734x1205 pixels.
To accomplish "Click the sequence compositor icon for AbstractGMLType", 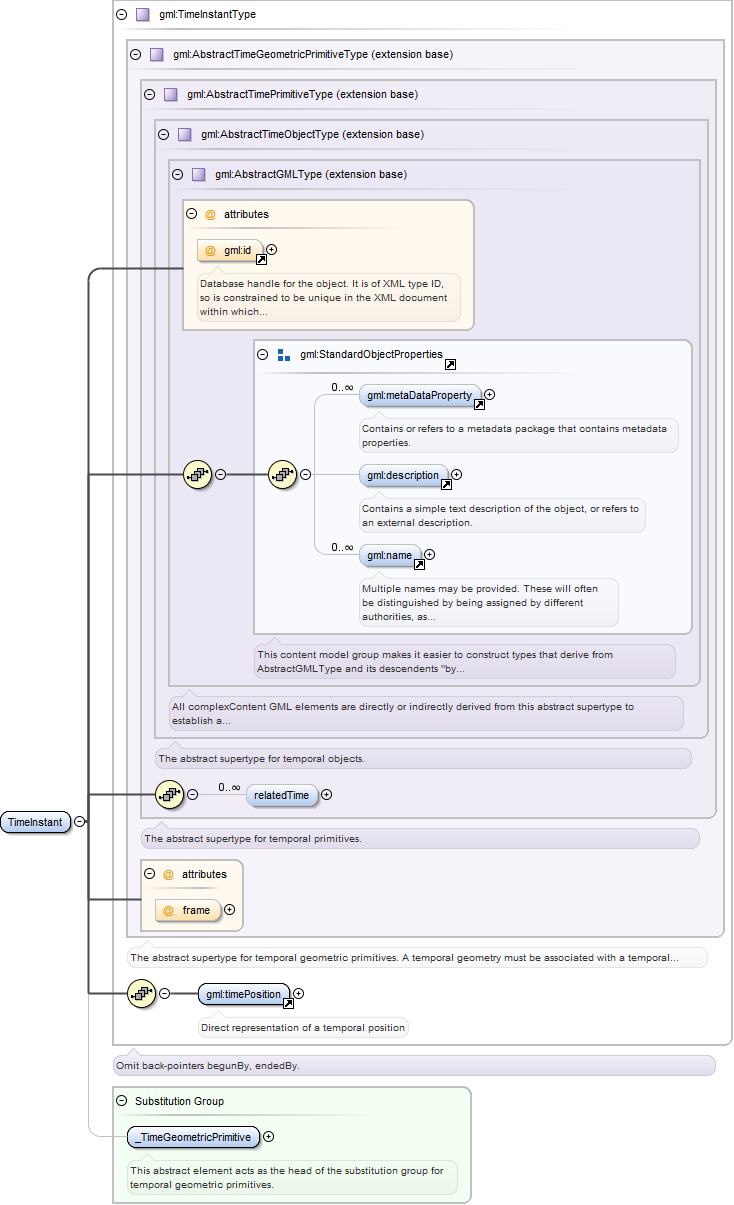I will pos(198,475).
